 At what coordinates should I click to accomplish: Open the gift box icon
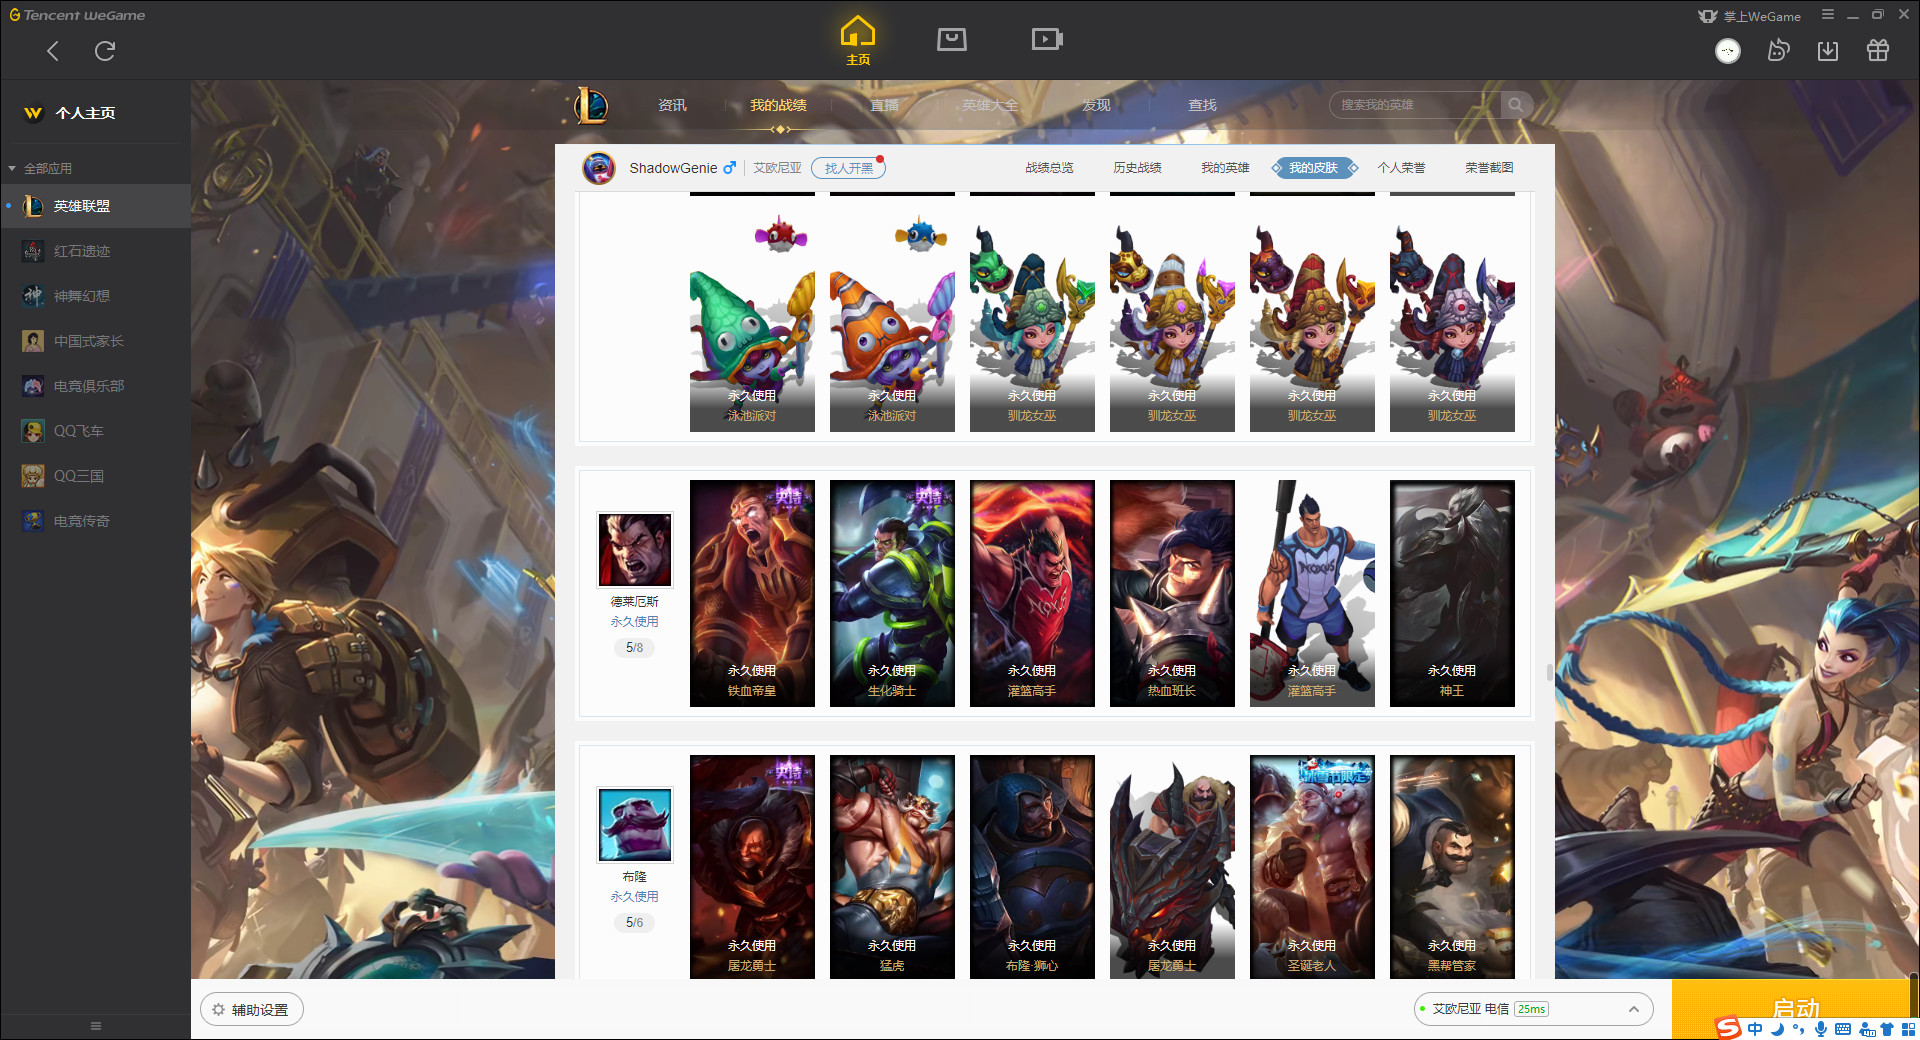click(x=1878, y=51)
